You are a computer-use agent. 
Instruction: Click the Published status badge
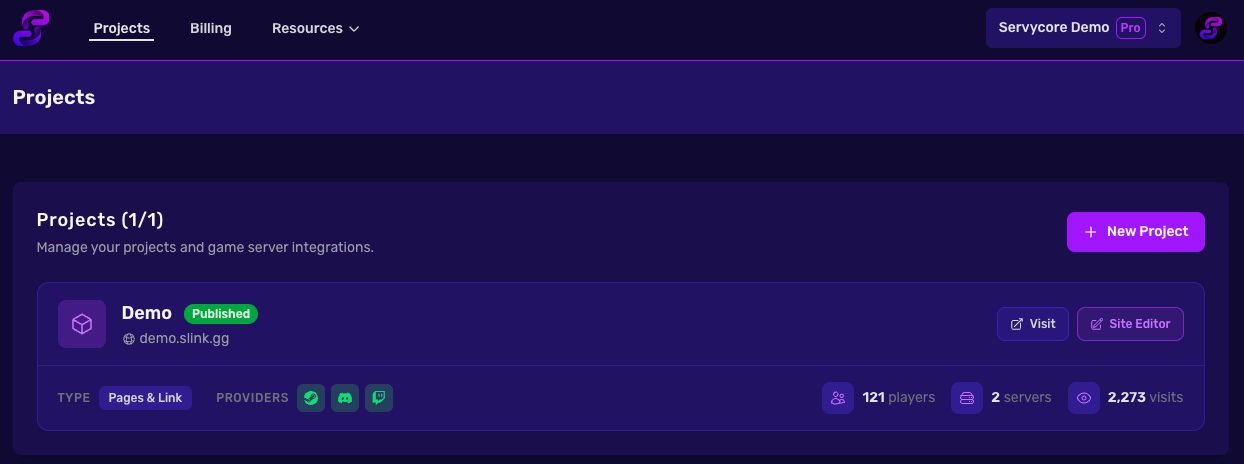coord(221,314)
